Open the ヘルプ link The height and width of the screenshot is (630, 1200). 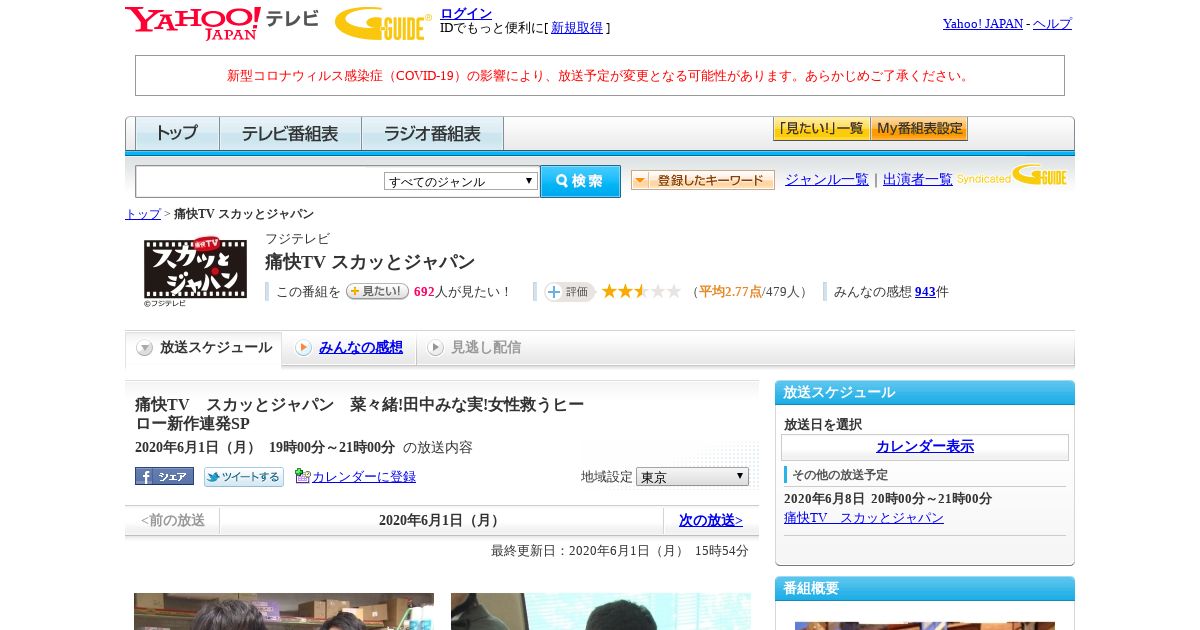click(1052, 23)
